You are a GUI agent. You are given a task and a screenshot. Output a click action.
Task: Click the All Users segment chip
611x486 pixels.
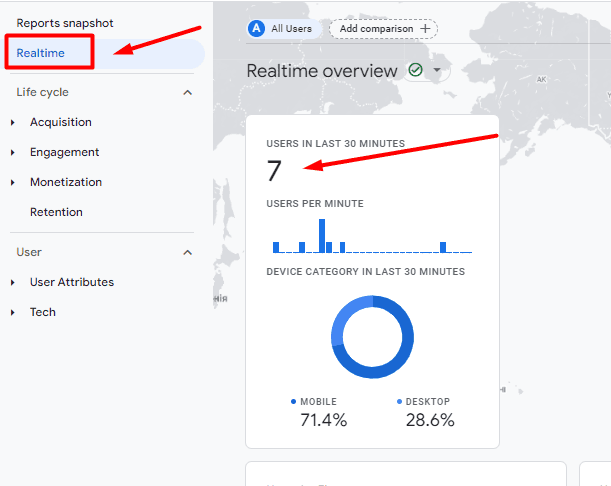coord(284,29)
